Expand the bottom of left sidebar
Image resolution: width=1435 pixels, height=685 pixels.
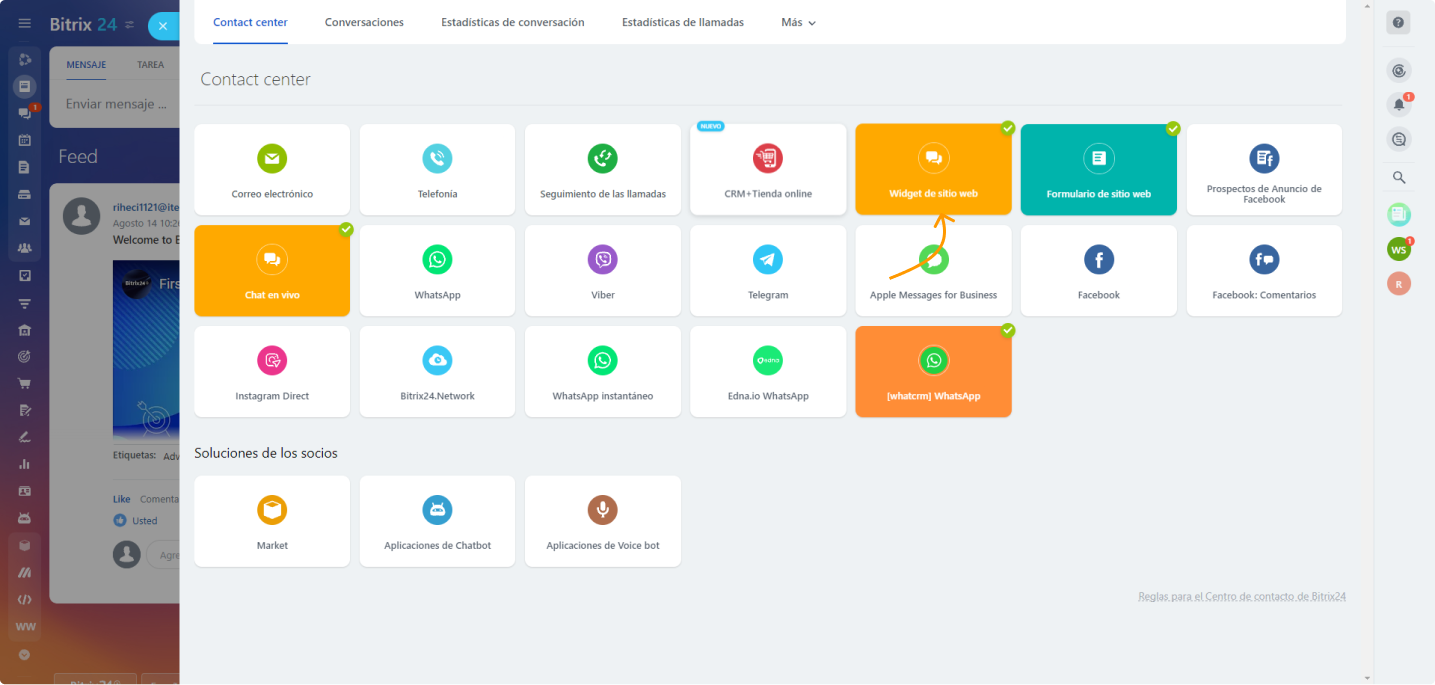tap(25, 655)
